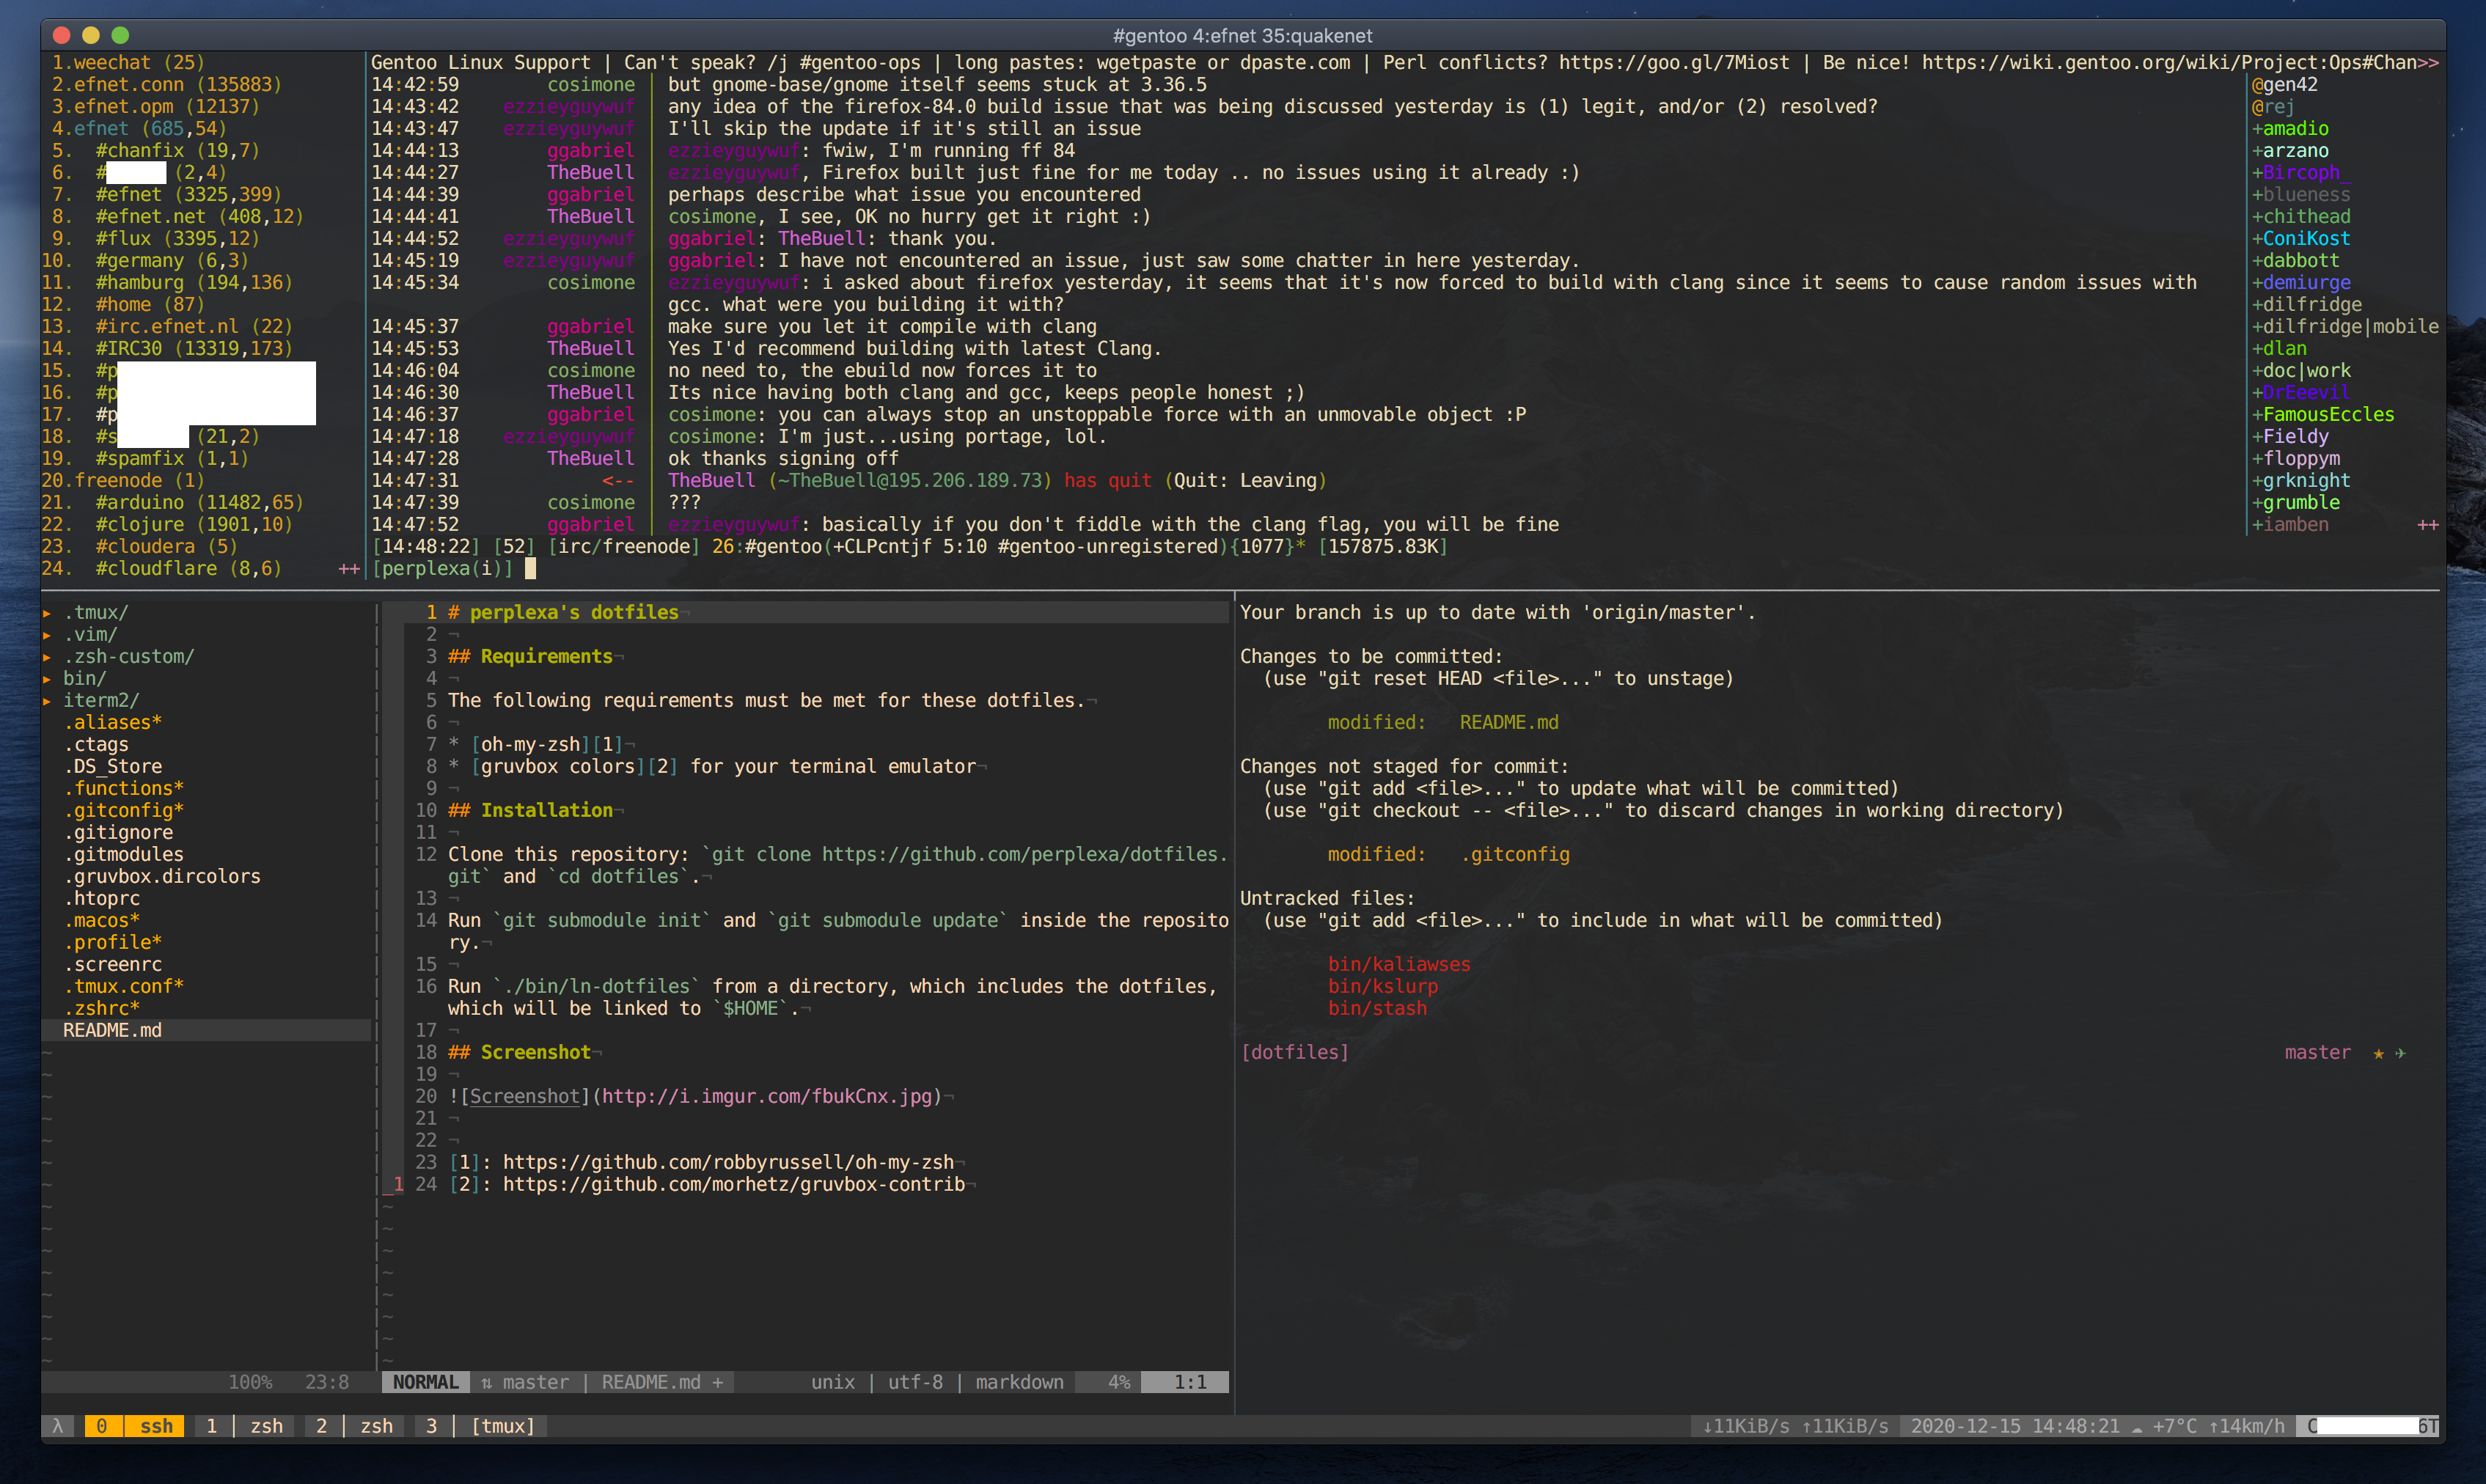
Task: Click the branch arrows icon beside master in vim statusline
Action: pyautogui.click(x=486, y=1382)
